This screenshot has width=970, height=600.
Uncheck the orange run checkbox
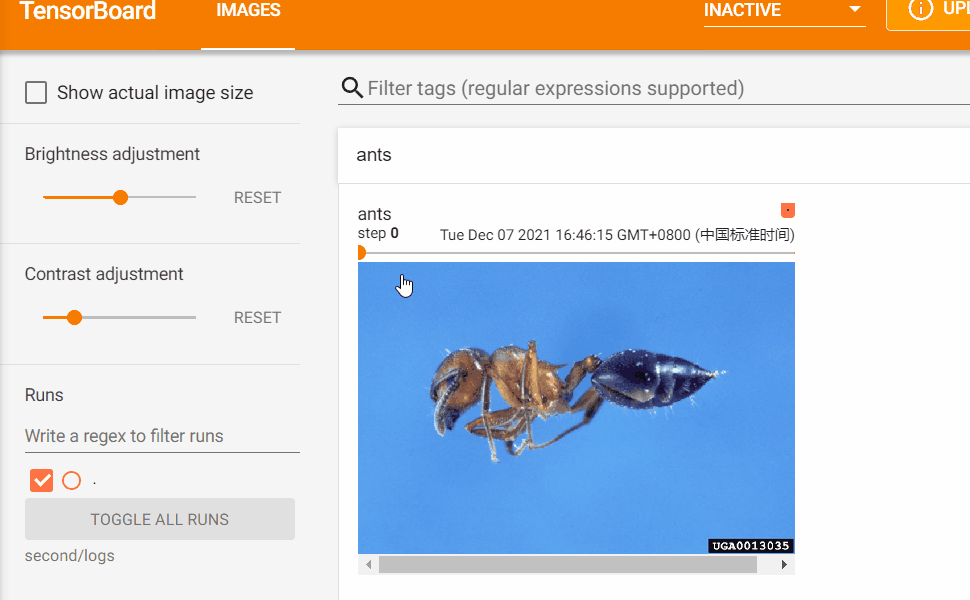click(41, 481)
